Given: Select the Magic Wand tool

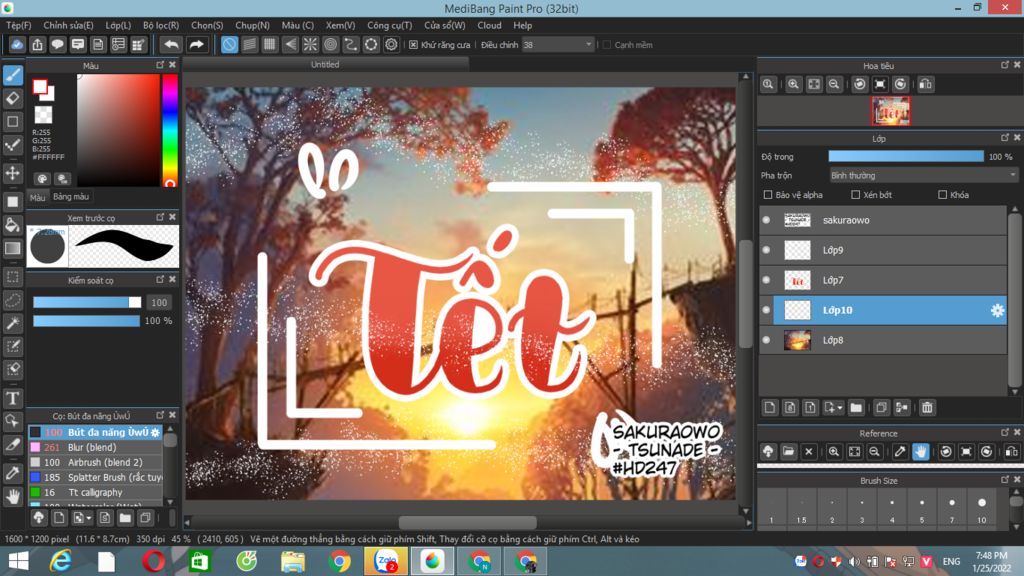Looking at the screenshot, I should 13,323.
